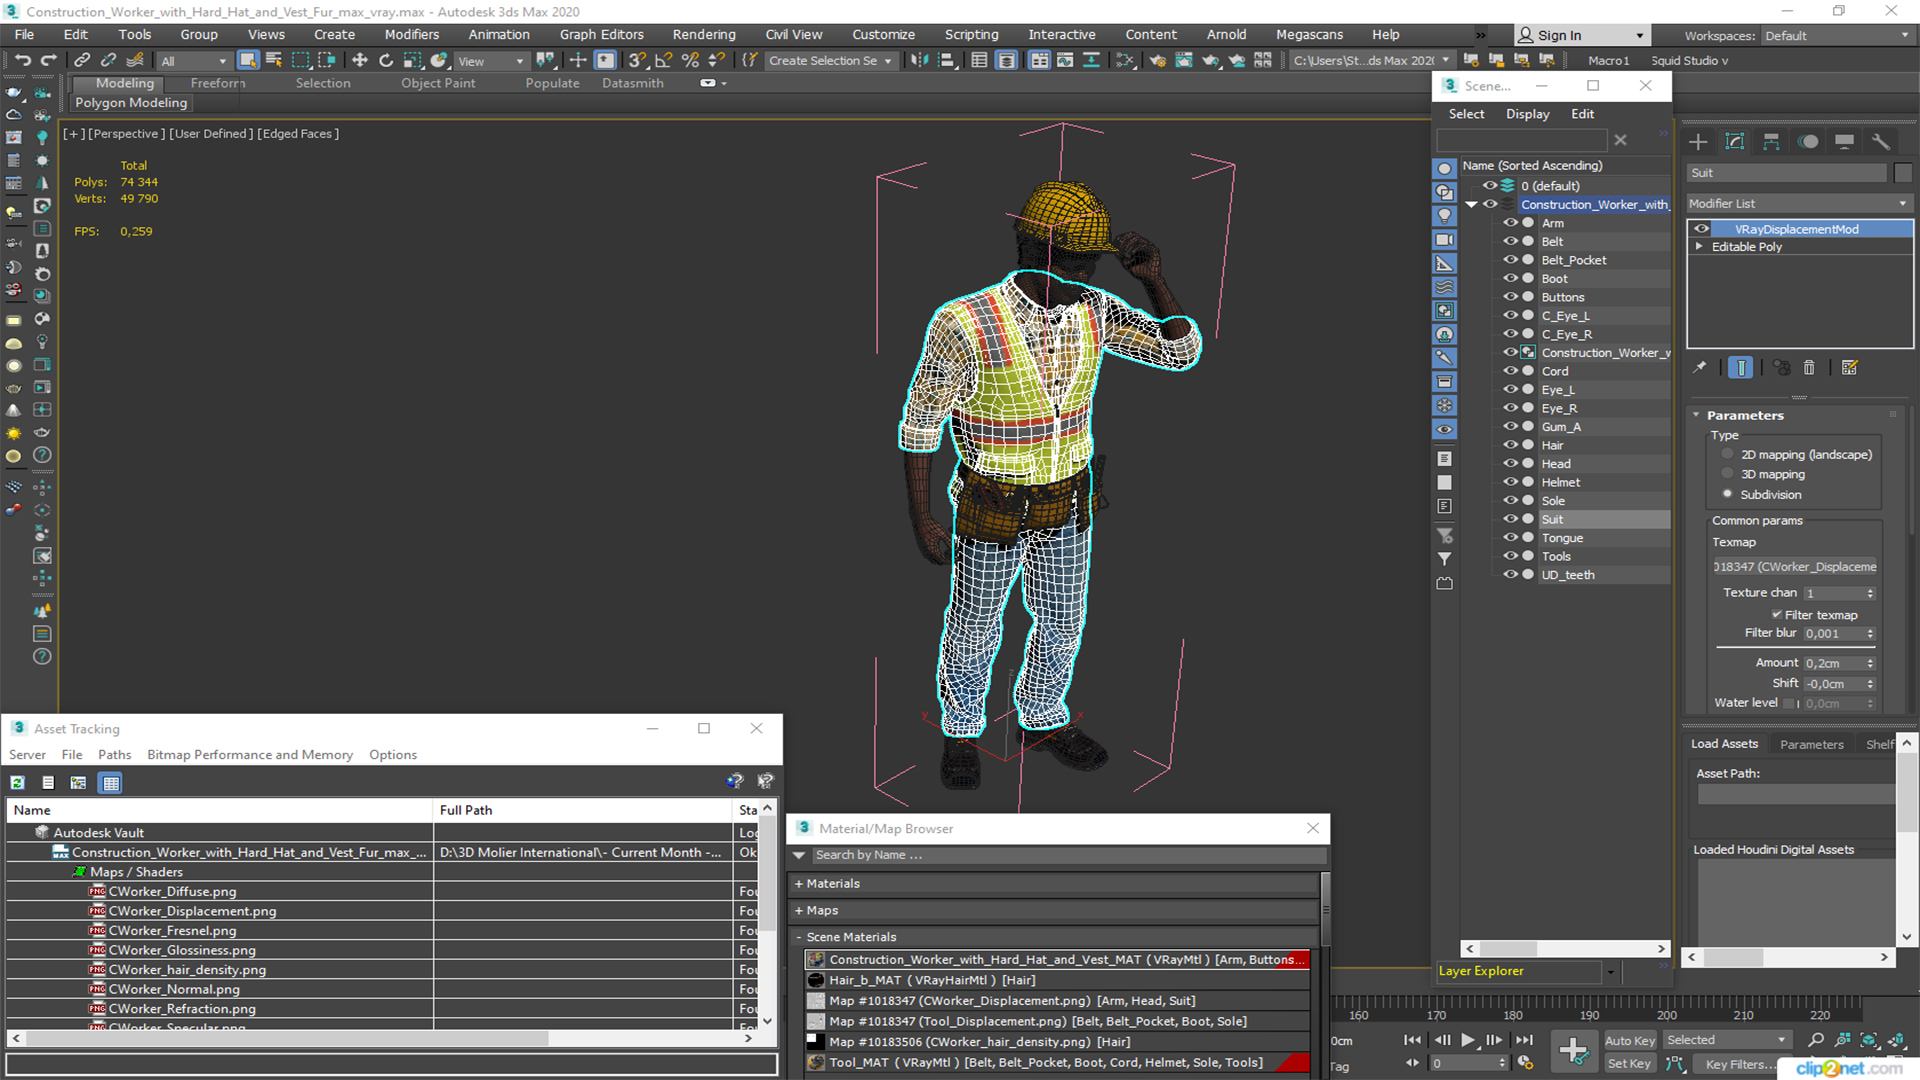Open the key mode Selected dropdown

[1726, 1040]
